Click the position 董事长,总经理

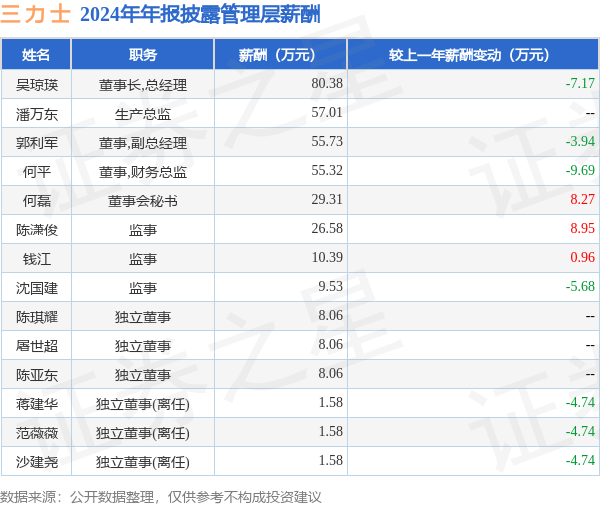143,85
